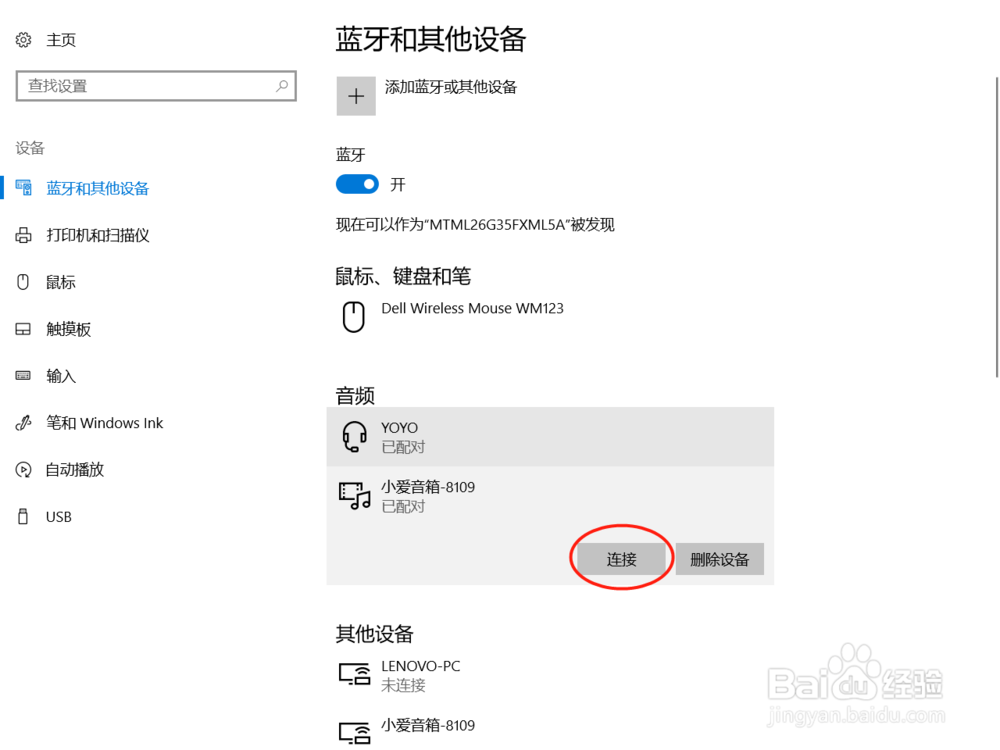Open 自动播放 settings
Viewport: 1000px width, 750px height.
click(75, 469)
